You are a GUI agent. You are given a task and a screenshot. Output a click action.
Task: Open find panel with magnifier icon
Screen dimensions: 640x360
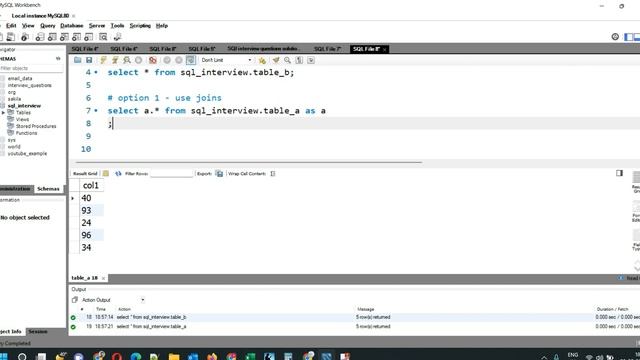pyautogui.click(x=287, y=60)
